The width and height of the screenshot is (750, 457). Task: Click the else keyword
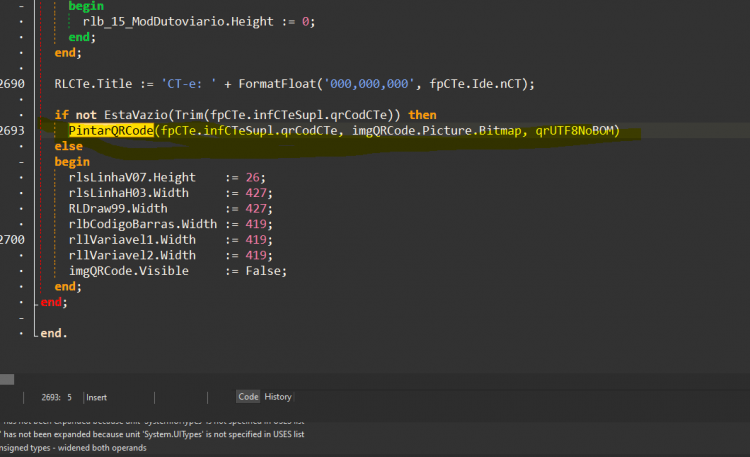(x=68, y=146)
